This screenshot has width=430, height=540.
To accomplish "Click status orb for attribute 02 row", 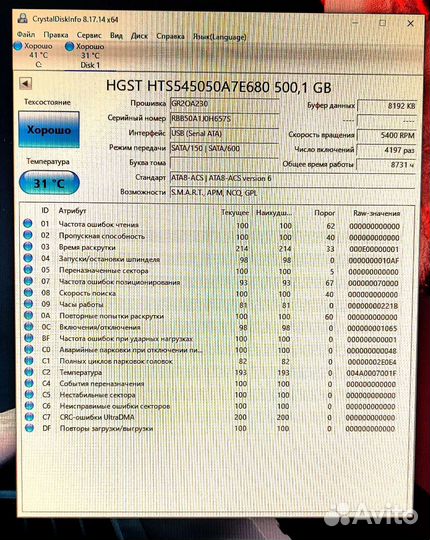I will click(28, 235).
